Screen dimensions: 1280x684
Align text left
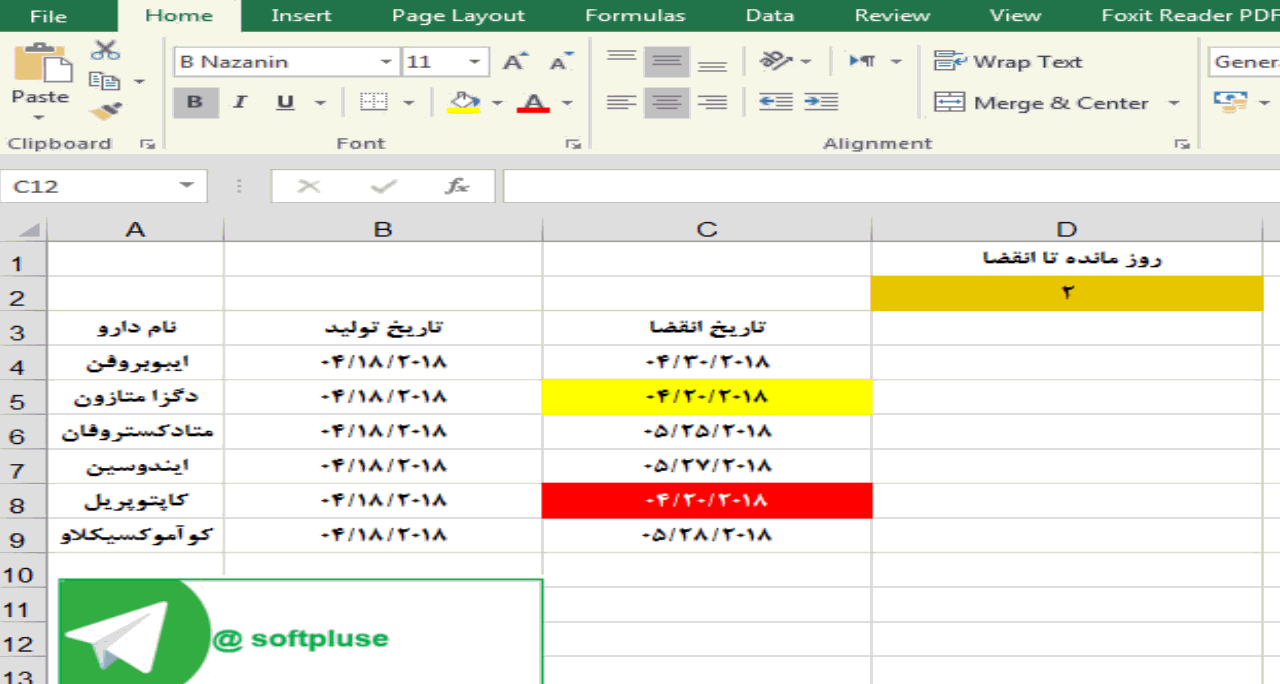622,102
